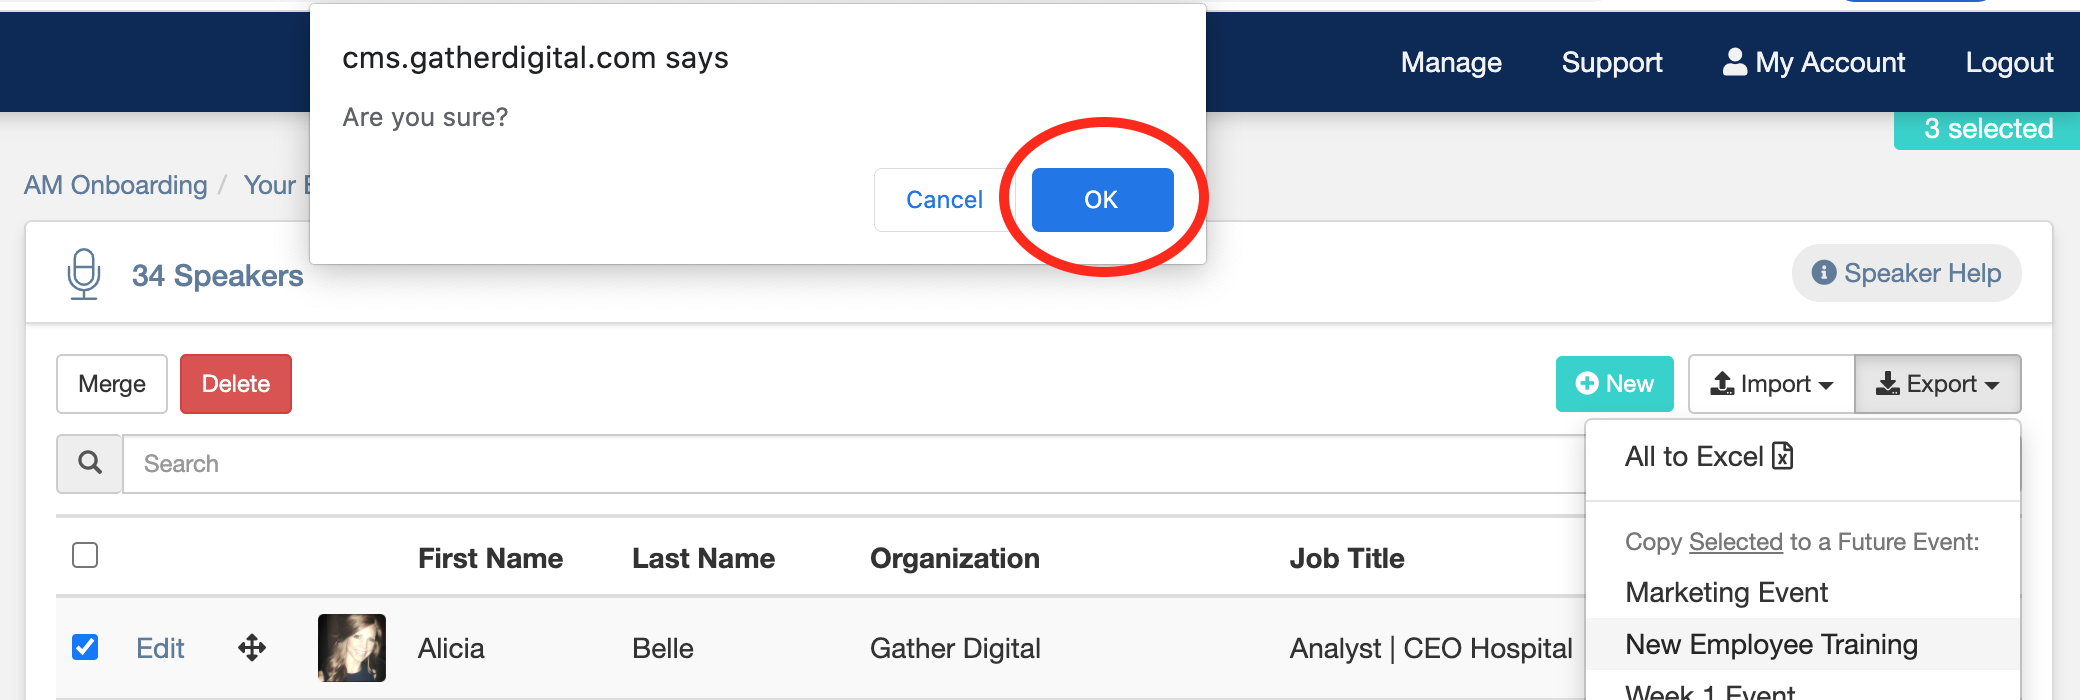Collapse the Export dropdown
Image resolution: width=2080 pixels, height=700 pixels.
coord(1938,384)
